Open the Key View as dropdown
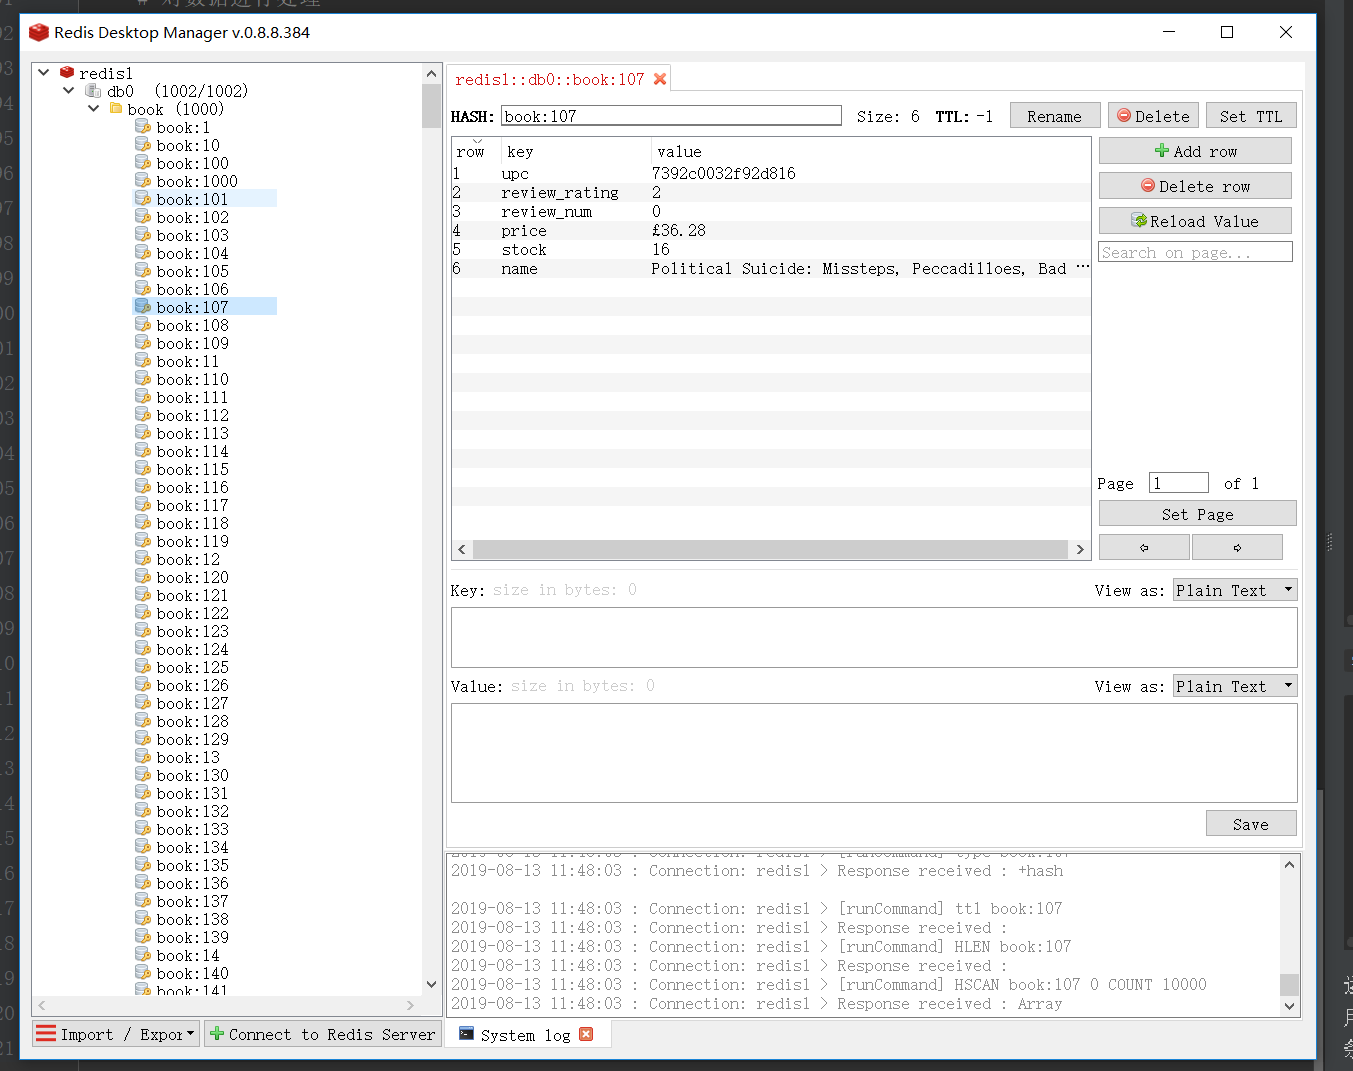The width and height of the screenshot is (1353, 1071). [x=1235, y=590]
